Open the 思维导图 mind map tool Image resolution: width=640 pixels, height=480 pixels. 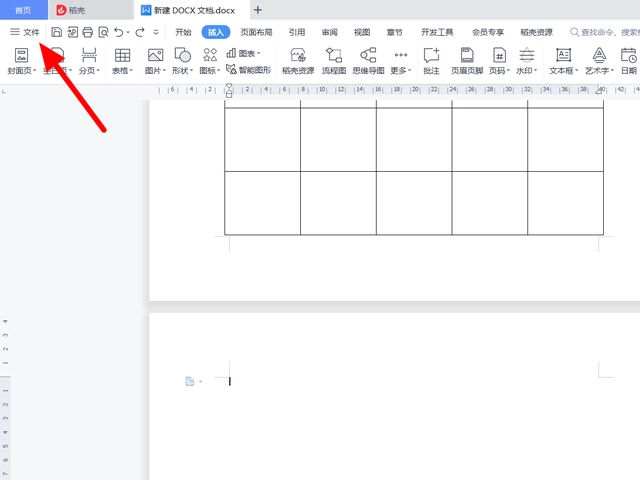(x=368, y=60)
